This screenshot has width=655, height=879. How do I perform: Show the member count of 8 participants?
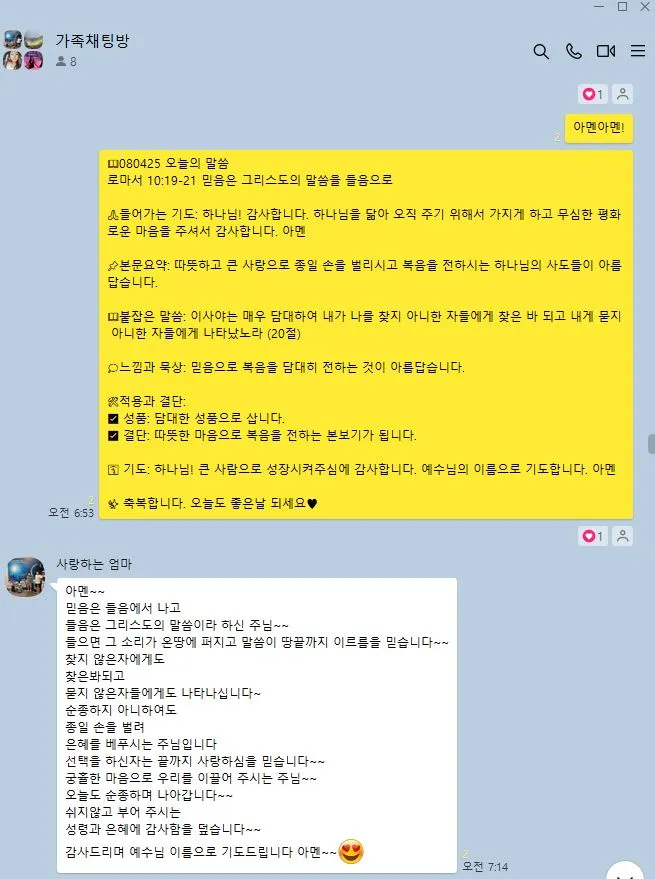tap(66, 62)
